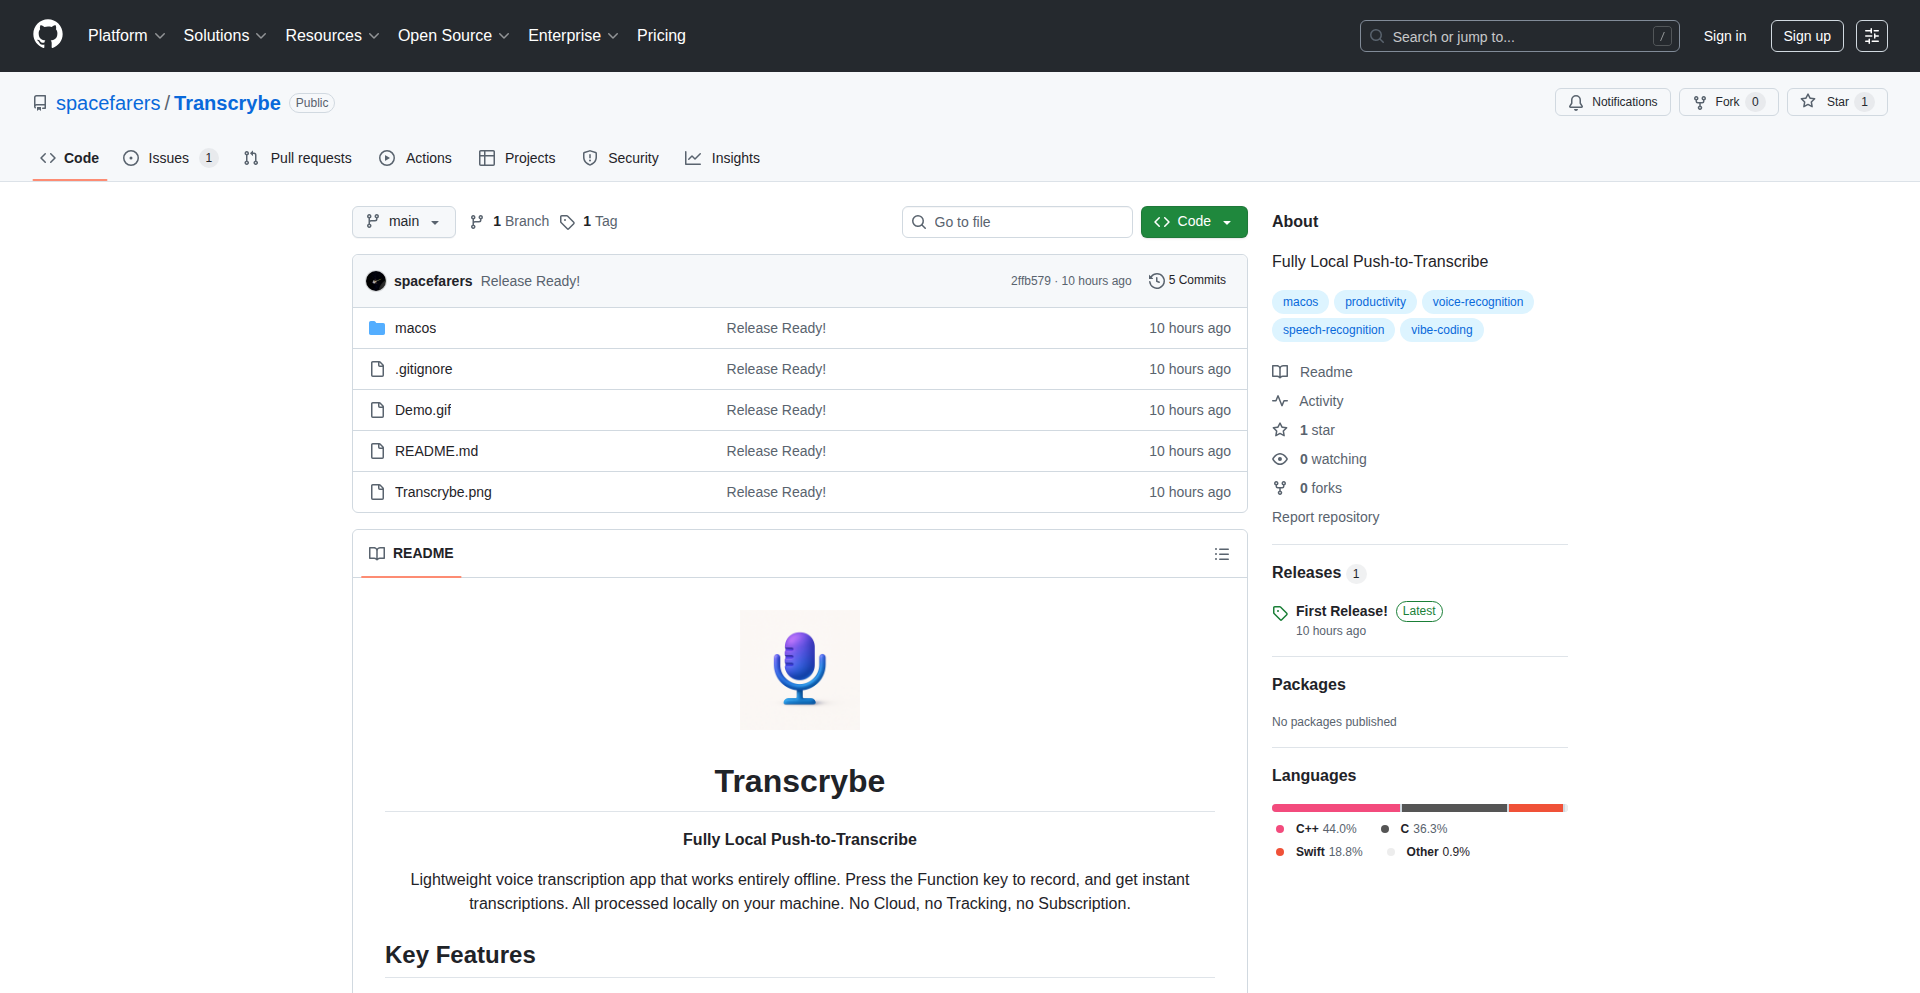Screen dimensions: 1920x993
Task: Click the commits history clock icon
Action: [1157, 281]
